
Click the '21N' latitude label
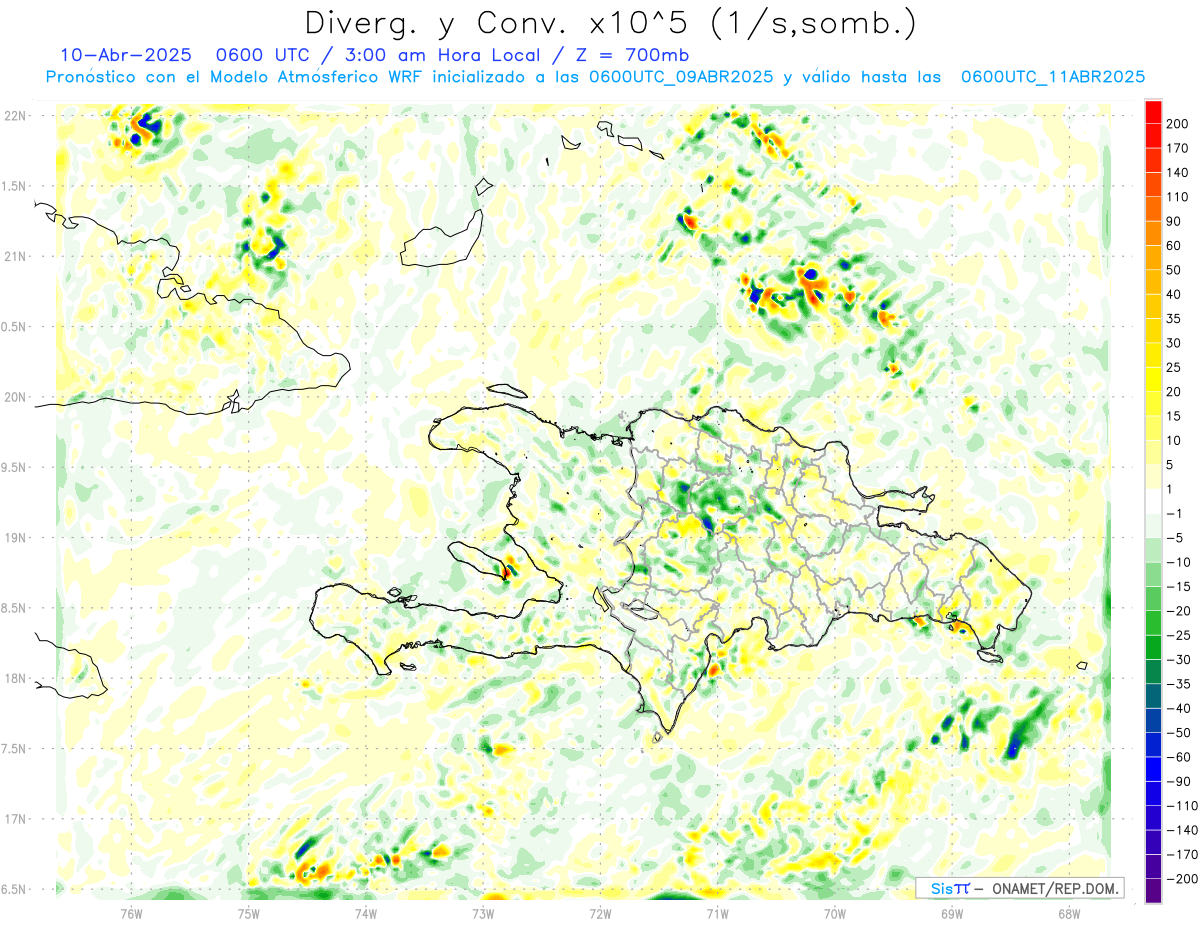click(x=14, y=256)
